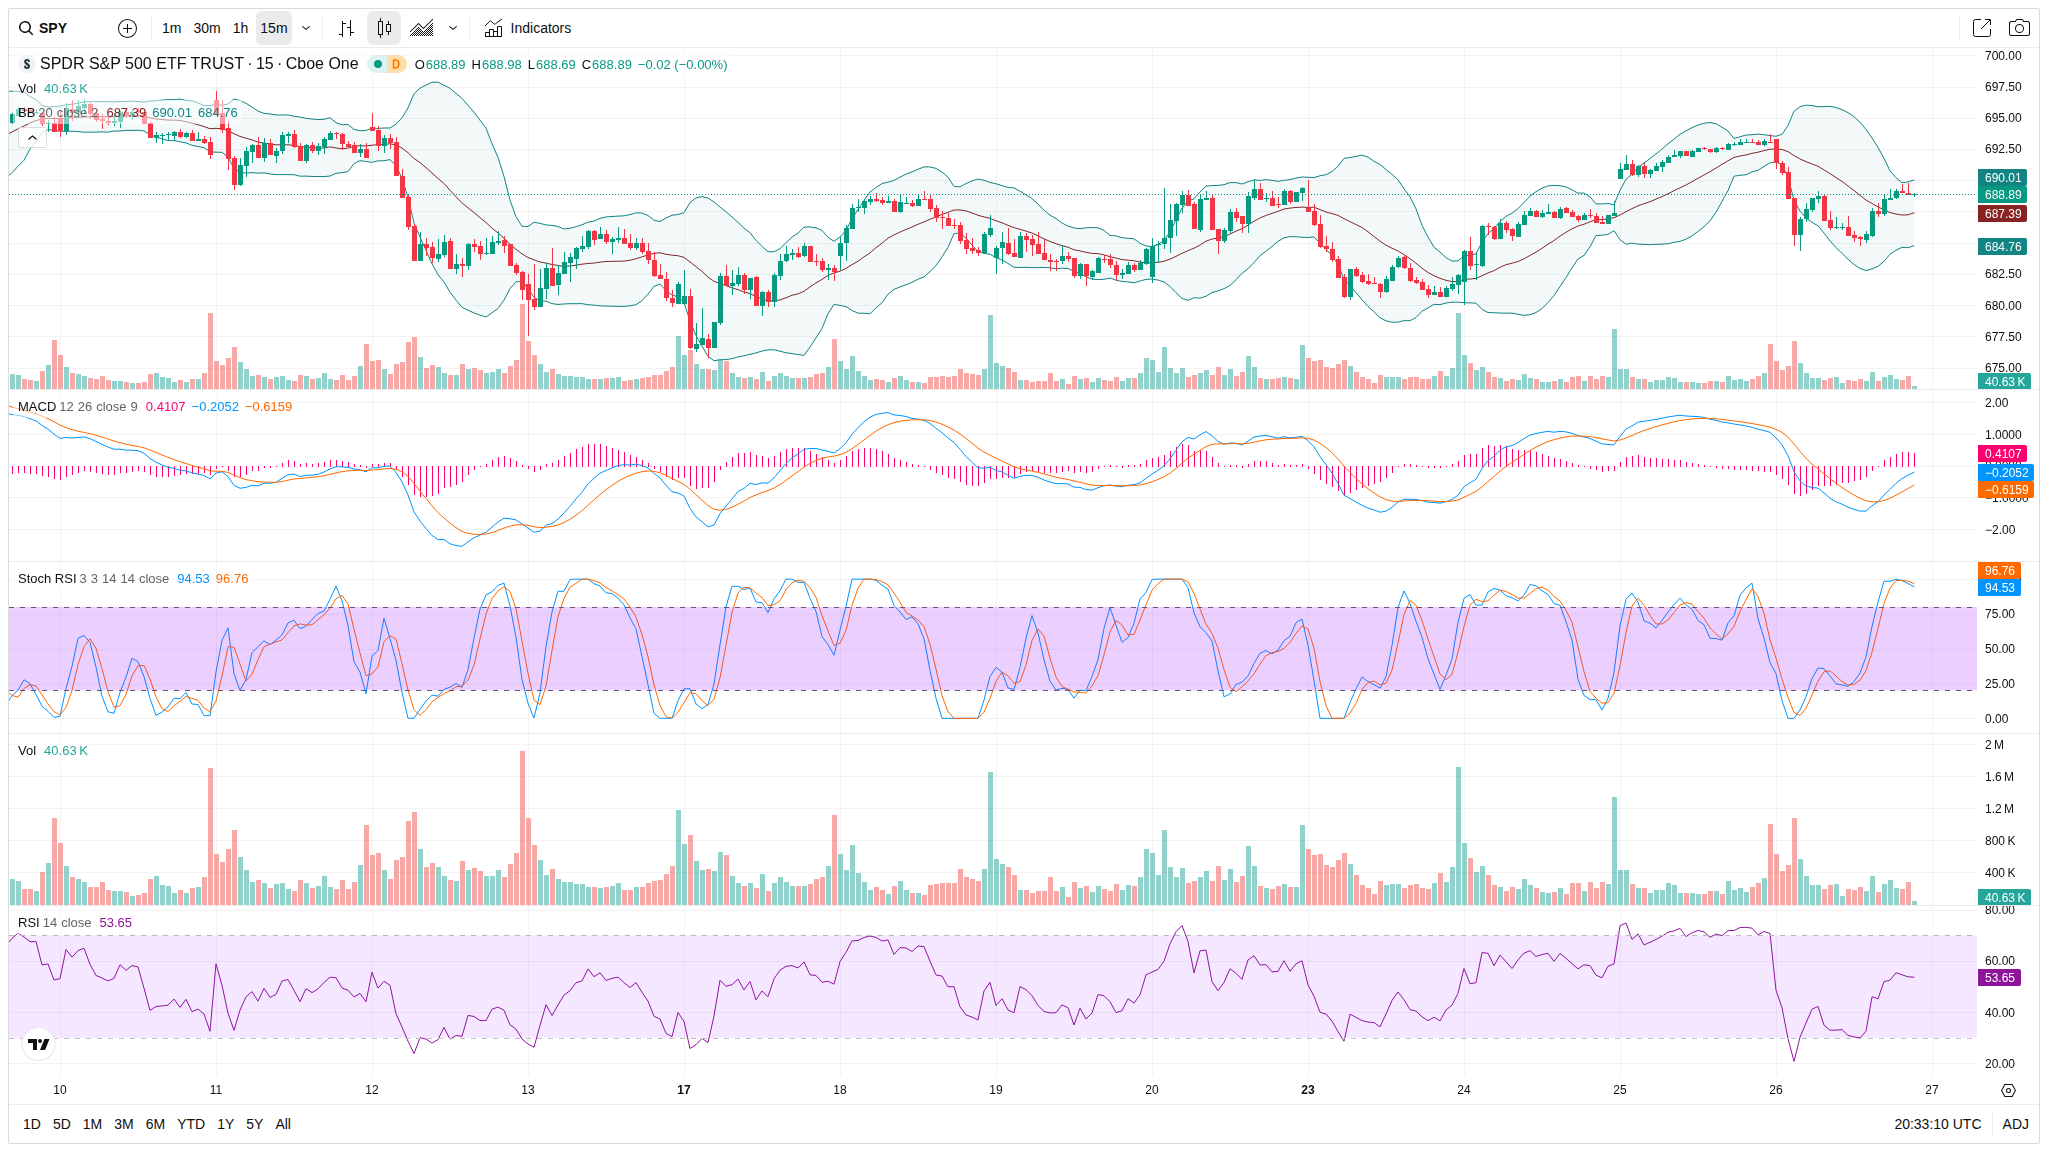The width and height of the screenshot is (2048, 1152).
Task: Open the time axis settings gear
Action: 2008,1090
